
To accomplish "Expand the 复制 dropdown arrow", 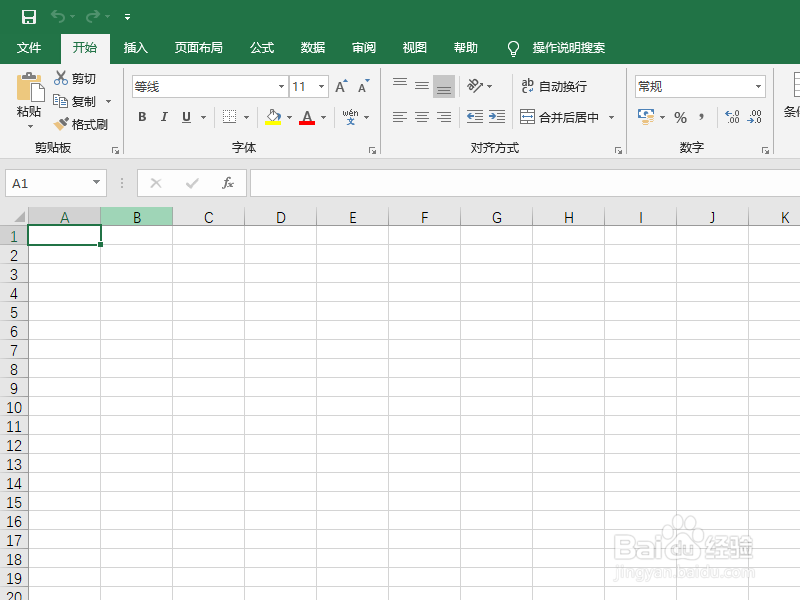I will (x=108, y=102).
